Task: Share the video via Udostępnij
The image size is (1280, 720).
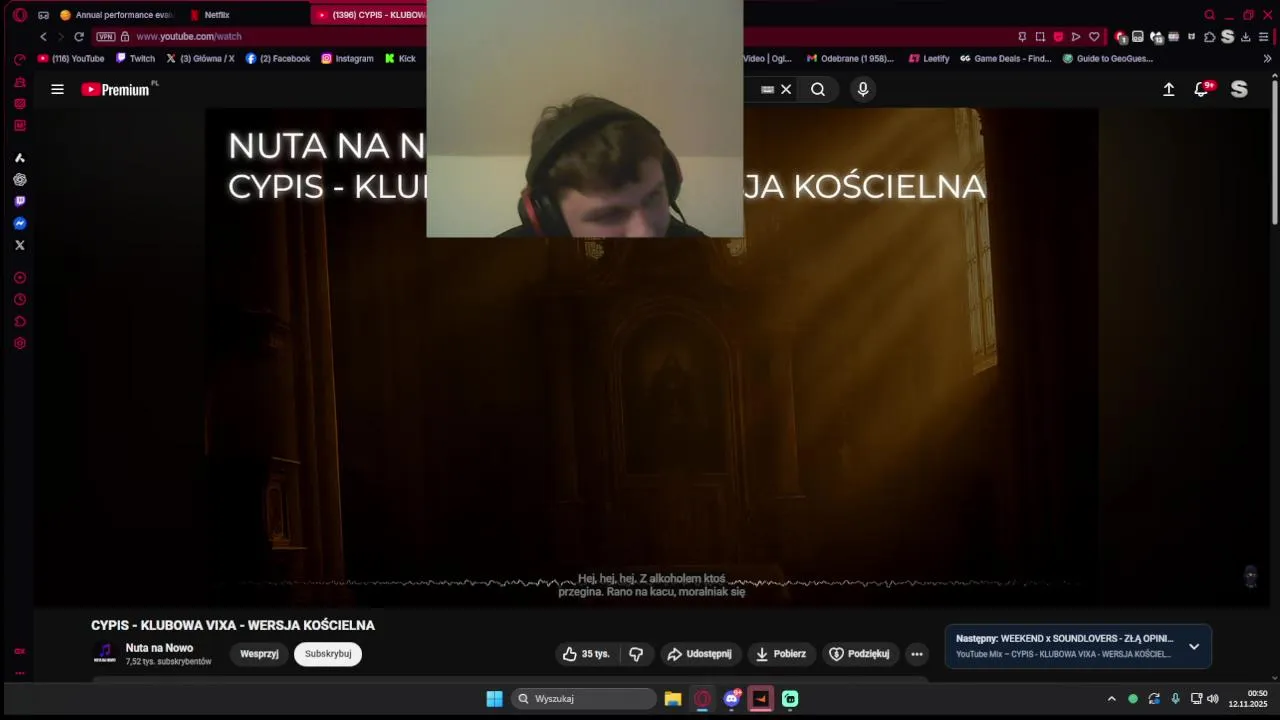Action: pyautogui.click(x=699, y=654)
